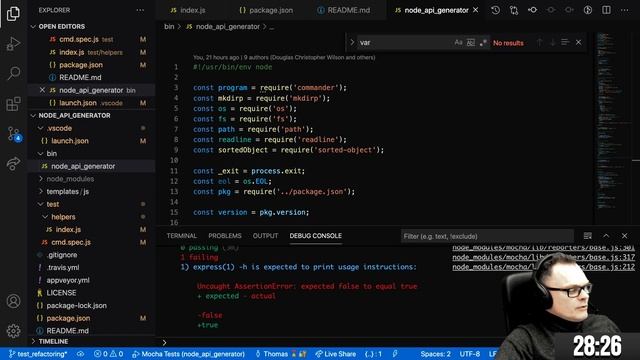Screen dimensions: 640x360
Task: Expand the replace field chevron
Action: pos(352,42)
